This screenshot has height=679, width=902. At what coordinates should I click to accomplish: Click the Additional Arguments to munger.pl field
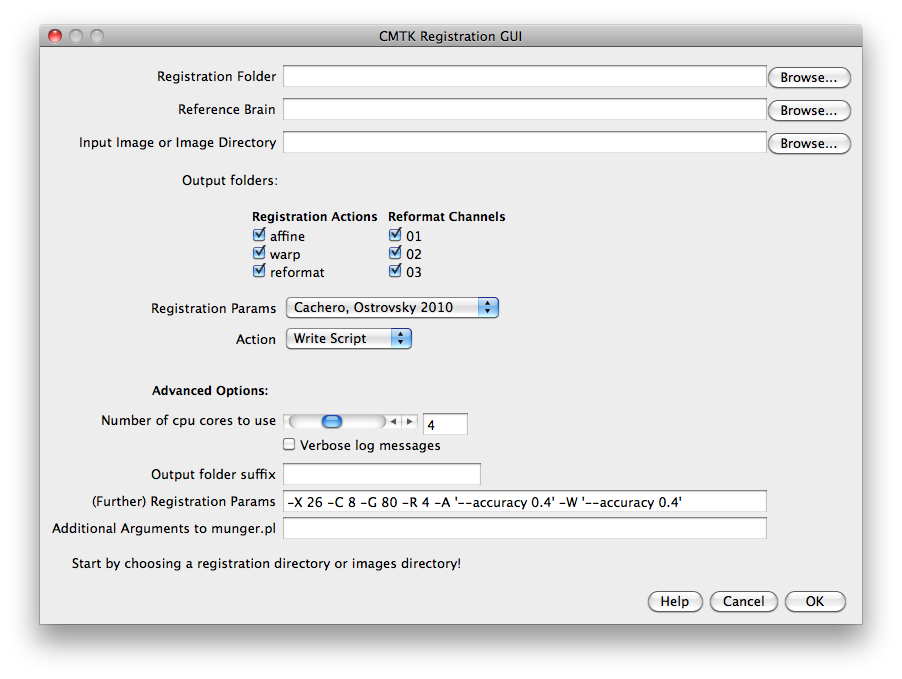[x=524, y=528]
